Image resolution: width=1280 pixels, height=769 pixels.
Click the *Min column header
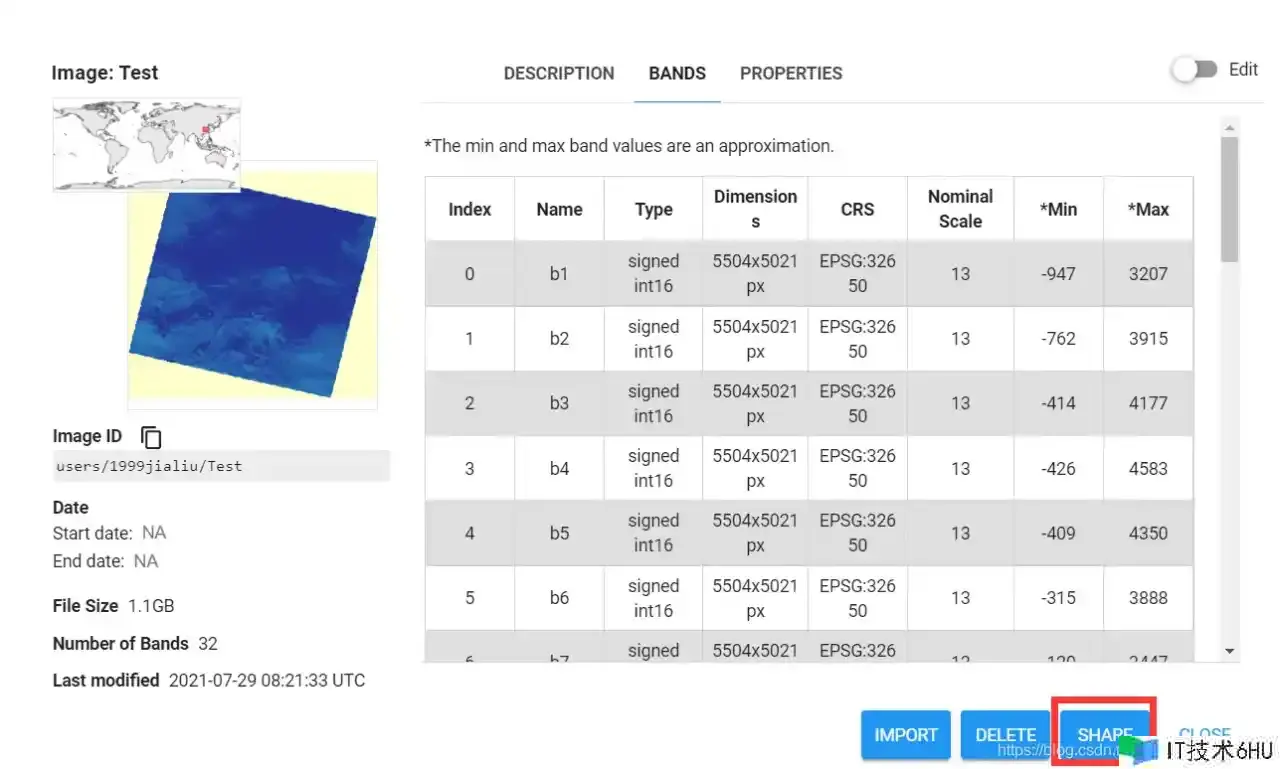(1058, 209)
